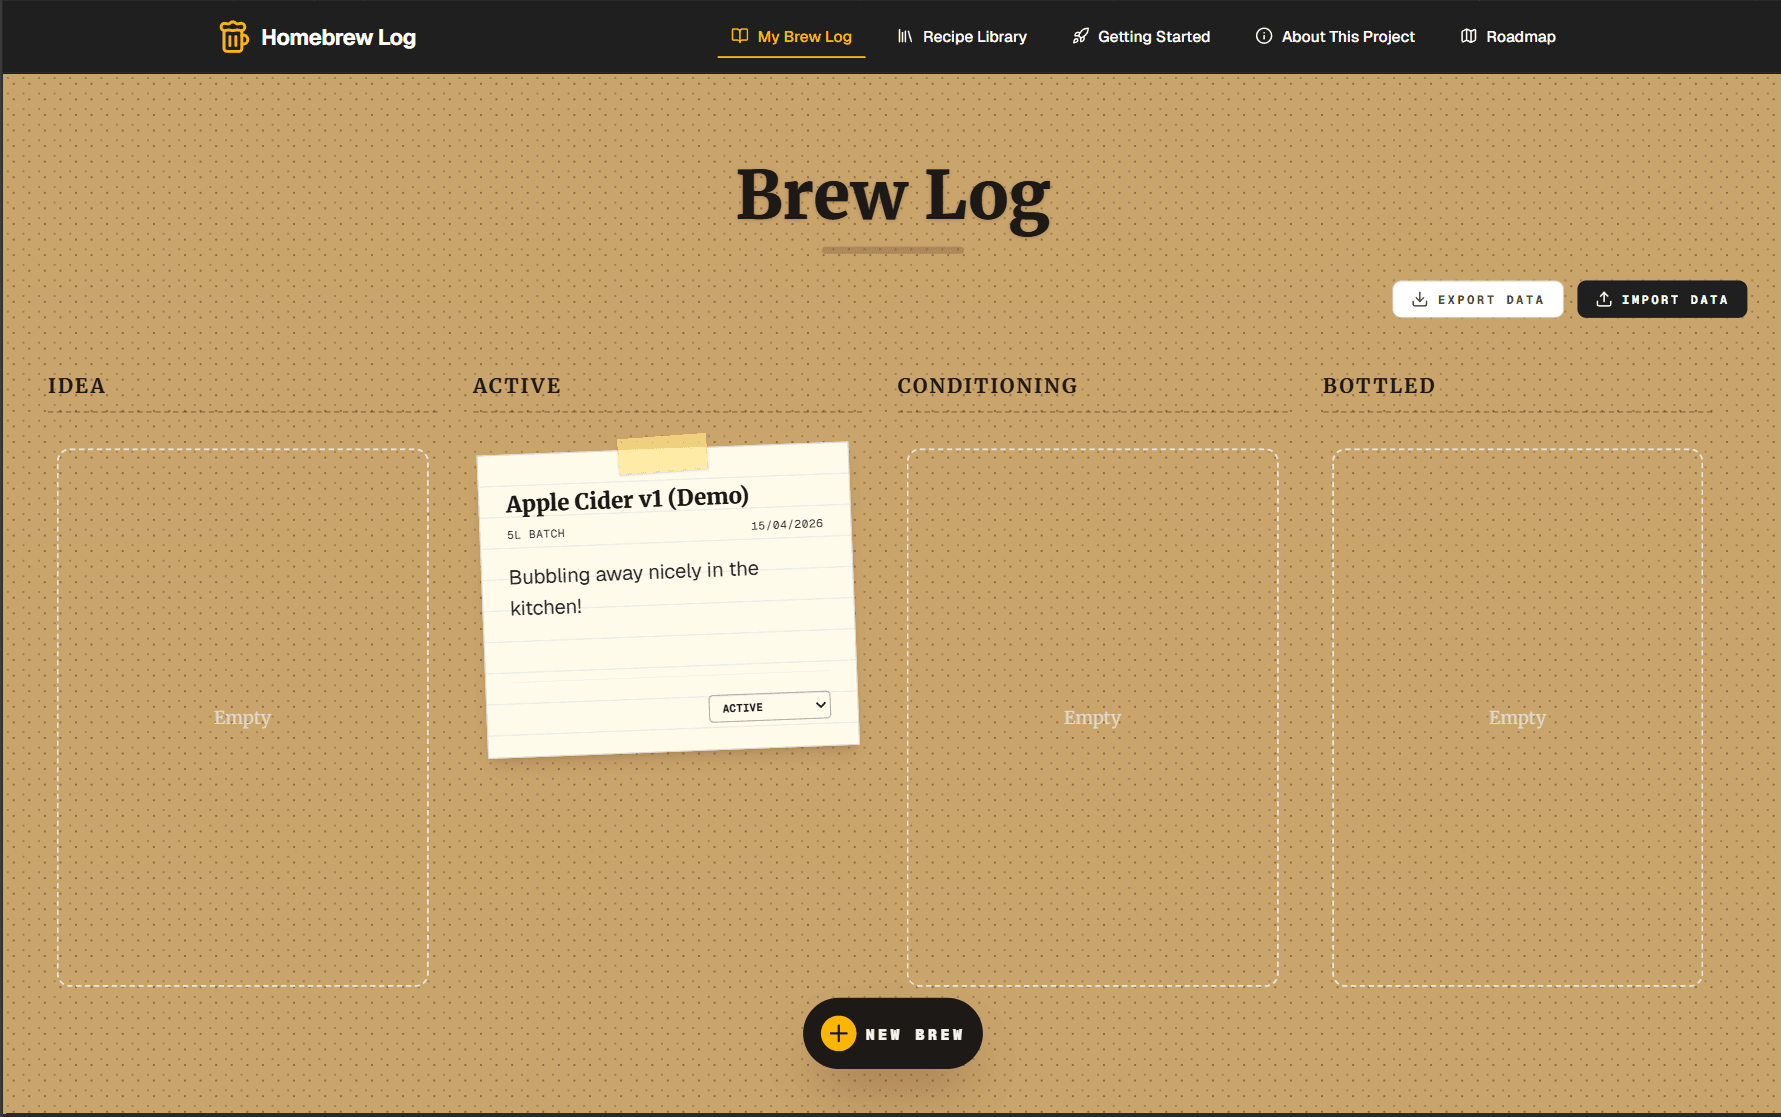Click the plus icon on New Brew button

click(x=838, y=1033)
